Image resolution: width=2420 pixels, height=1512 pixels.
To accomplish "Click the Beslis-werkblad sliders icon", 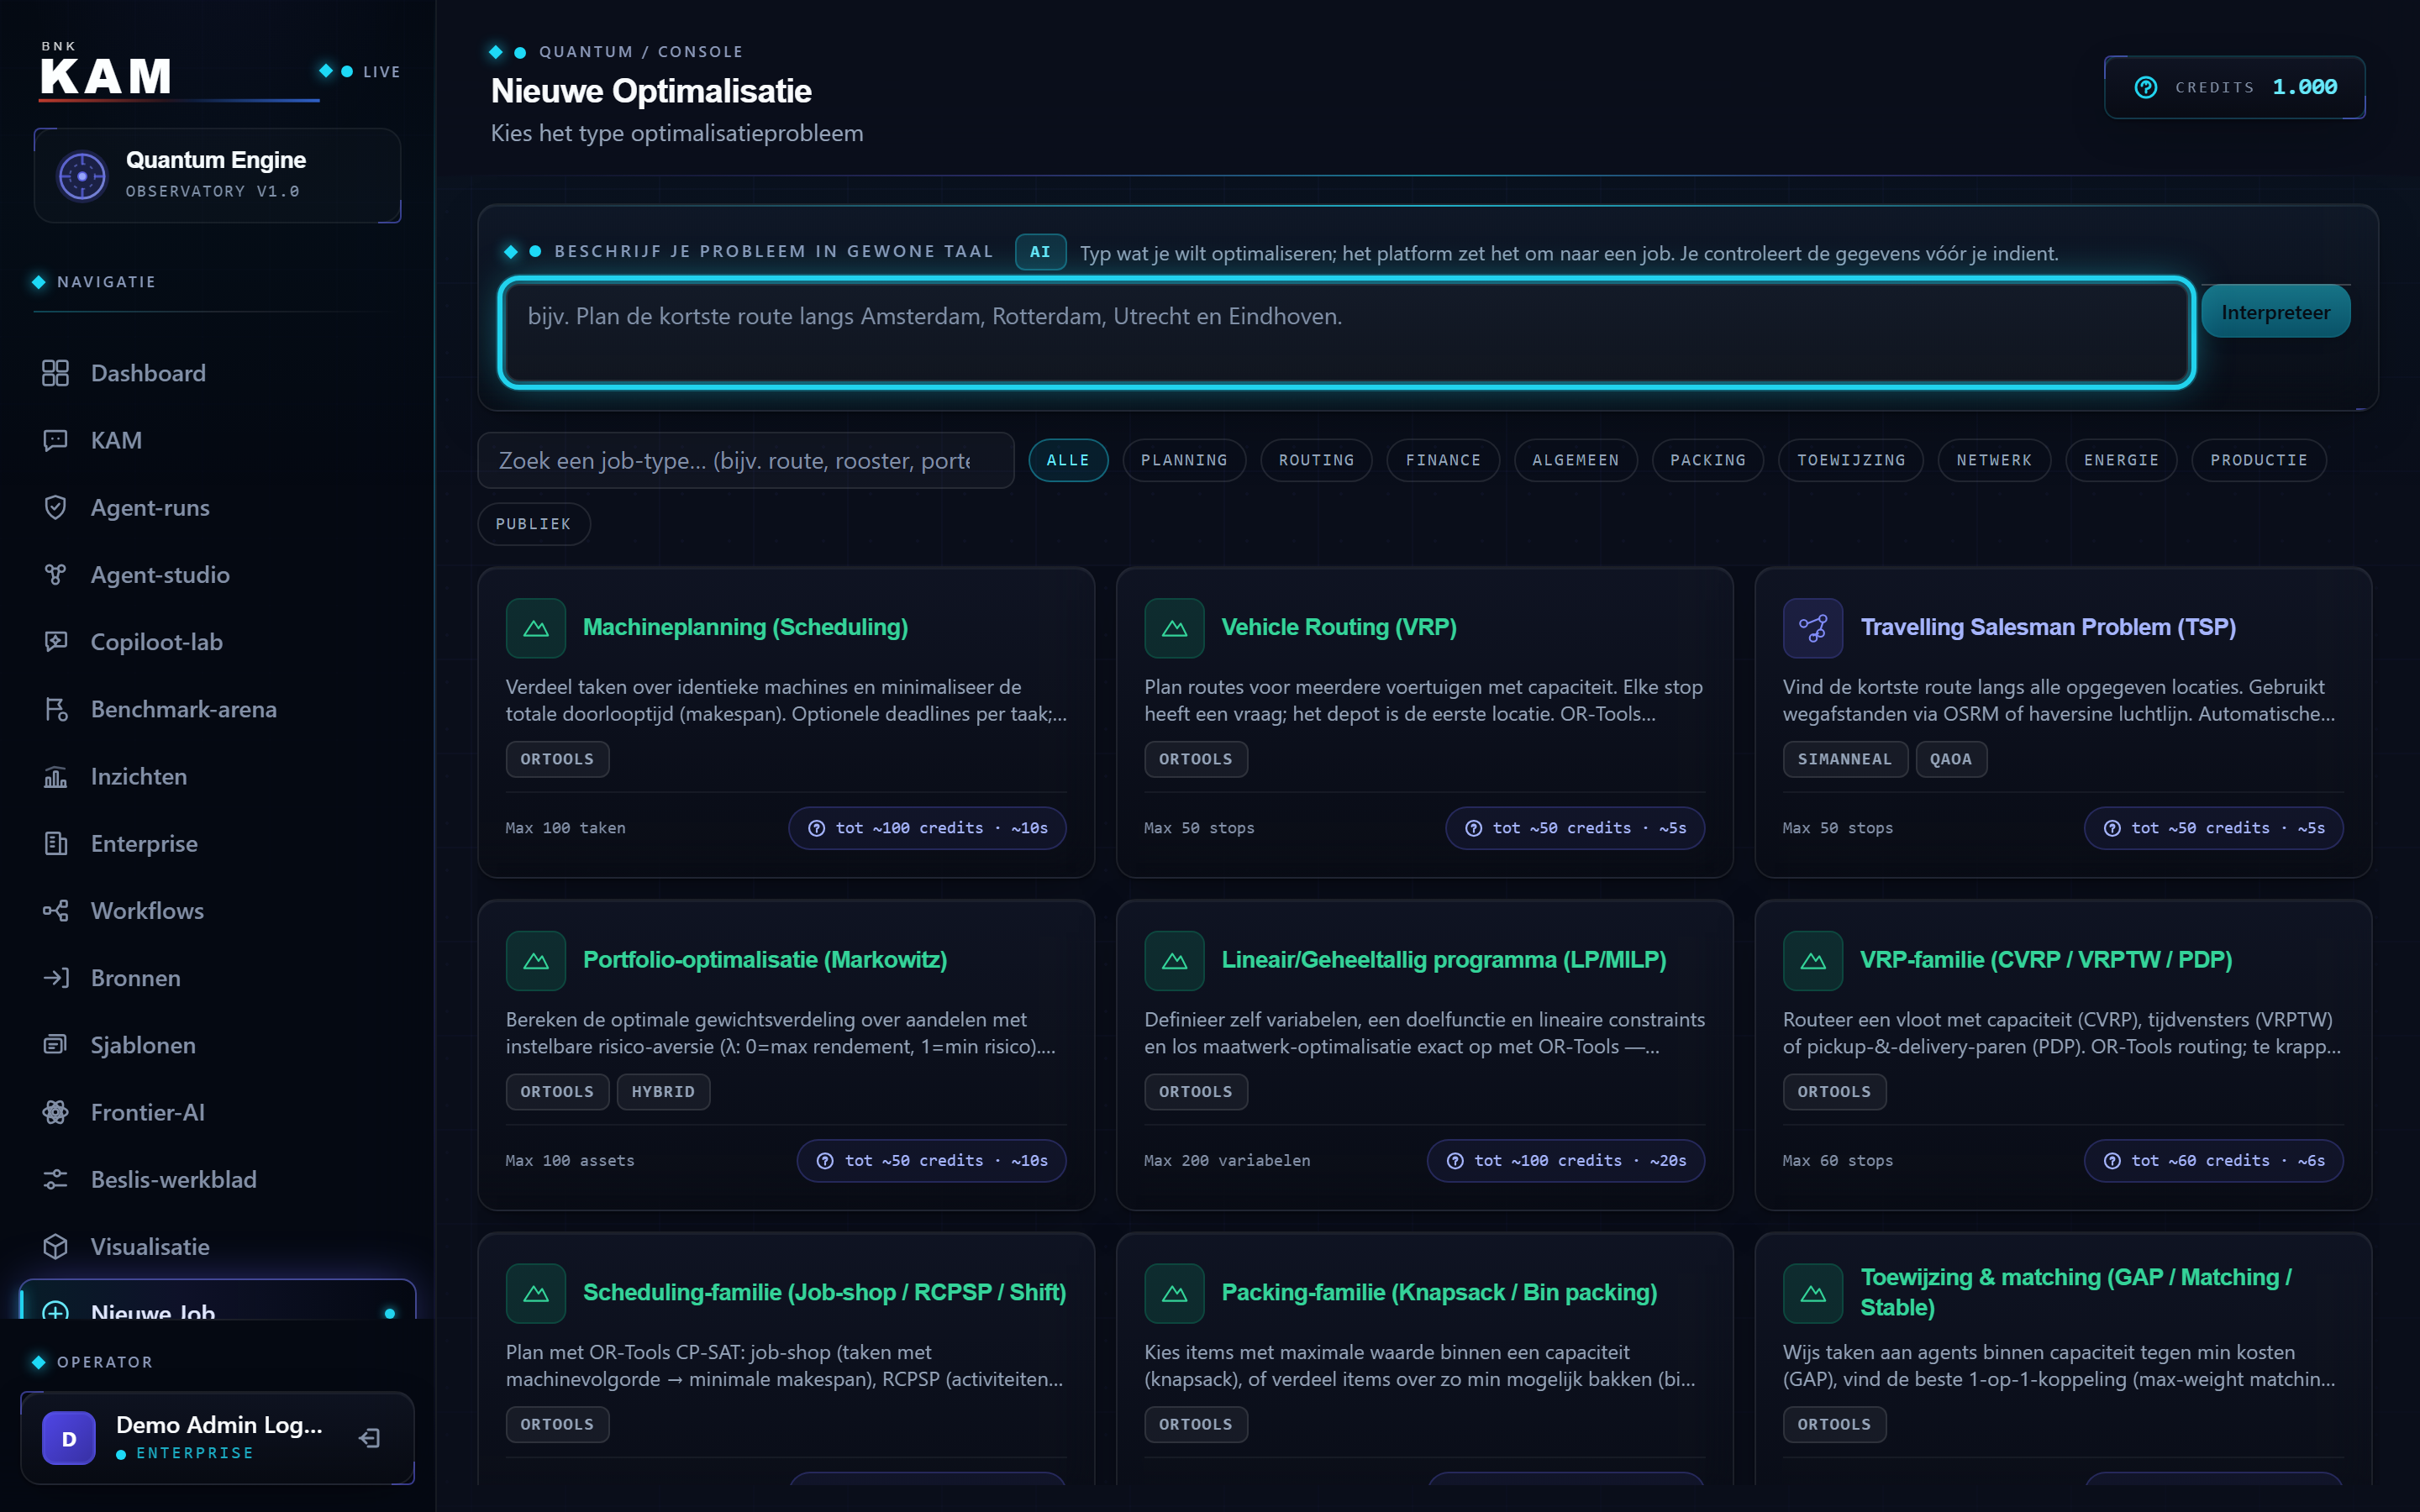I will click(x=55, y=1179).
